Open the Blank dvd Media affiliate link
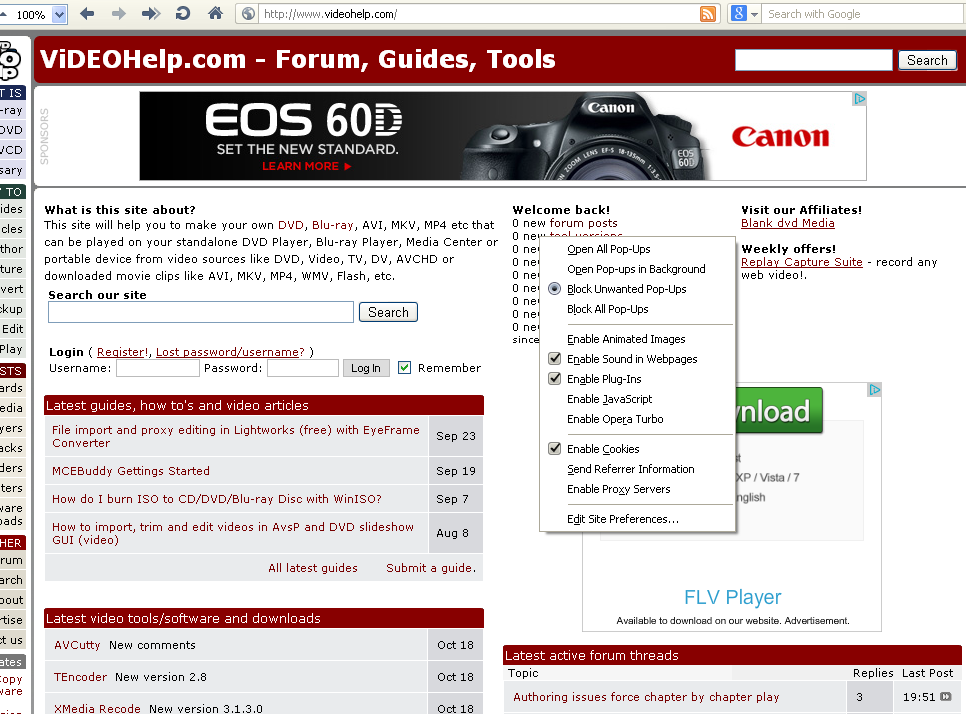 [787, 223]
